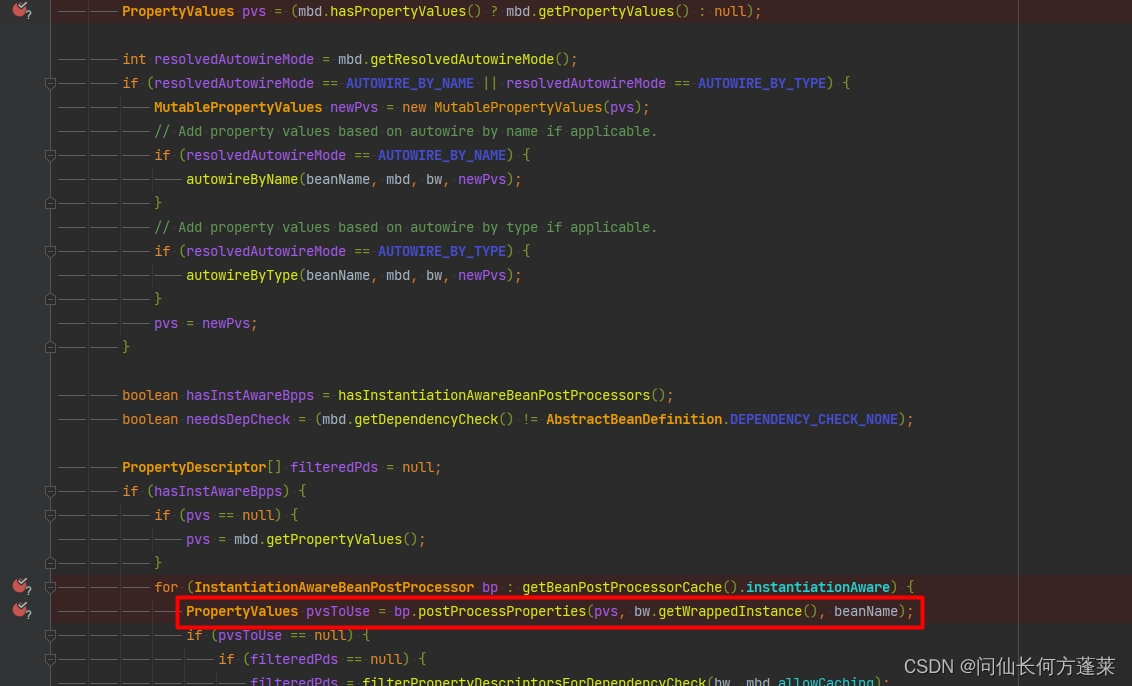This screenshot has height=686, width=1132.
Task: Click 'pvs = mbd.getPropertyValues();' statement
Action: 306,539
